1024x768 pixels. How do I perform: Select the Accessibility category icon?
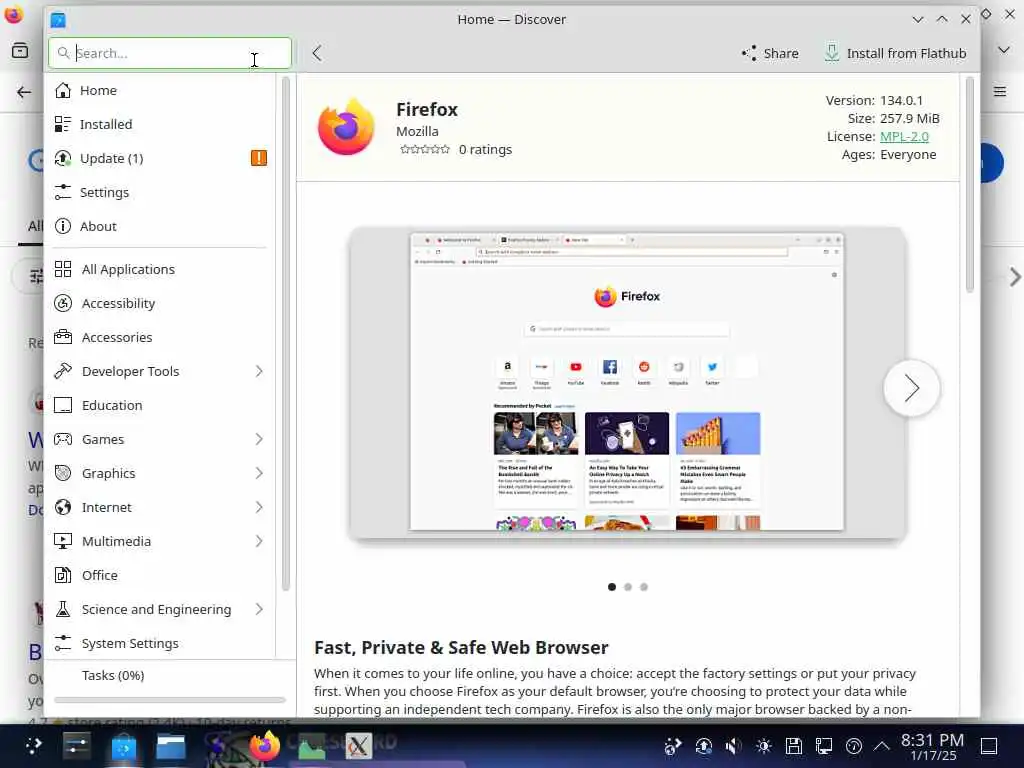pos(63,303)
